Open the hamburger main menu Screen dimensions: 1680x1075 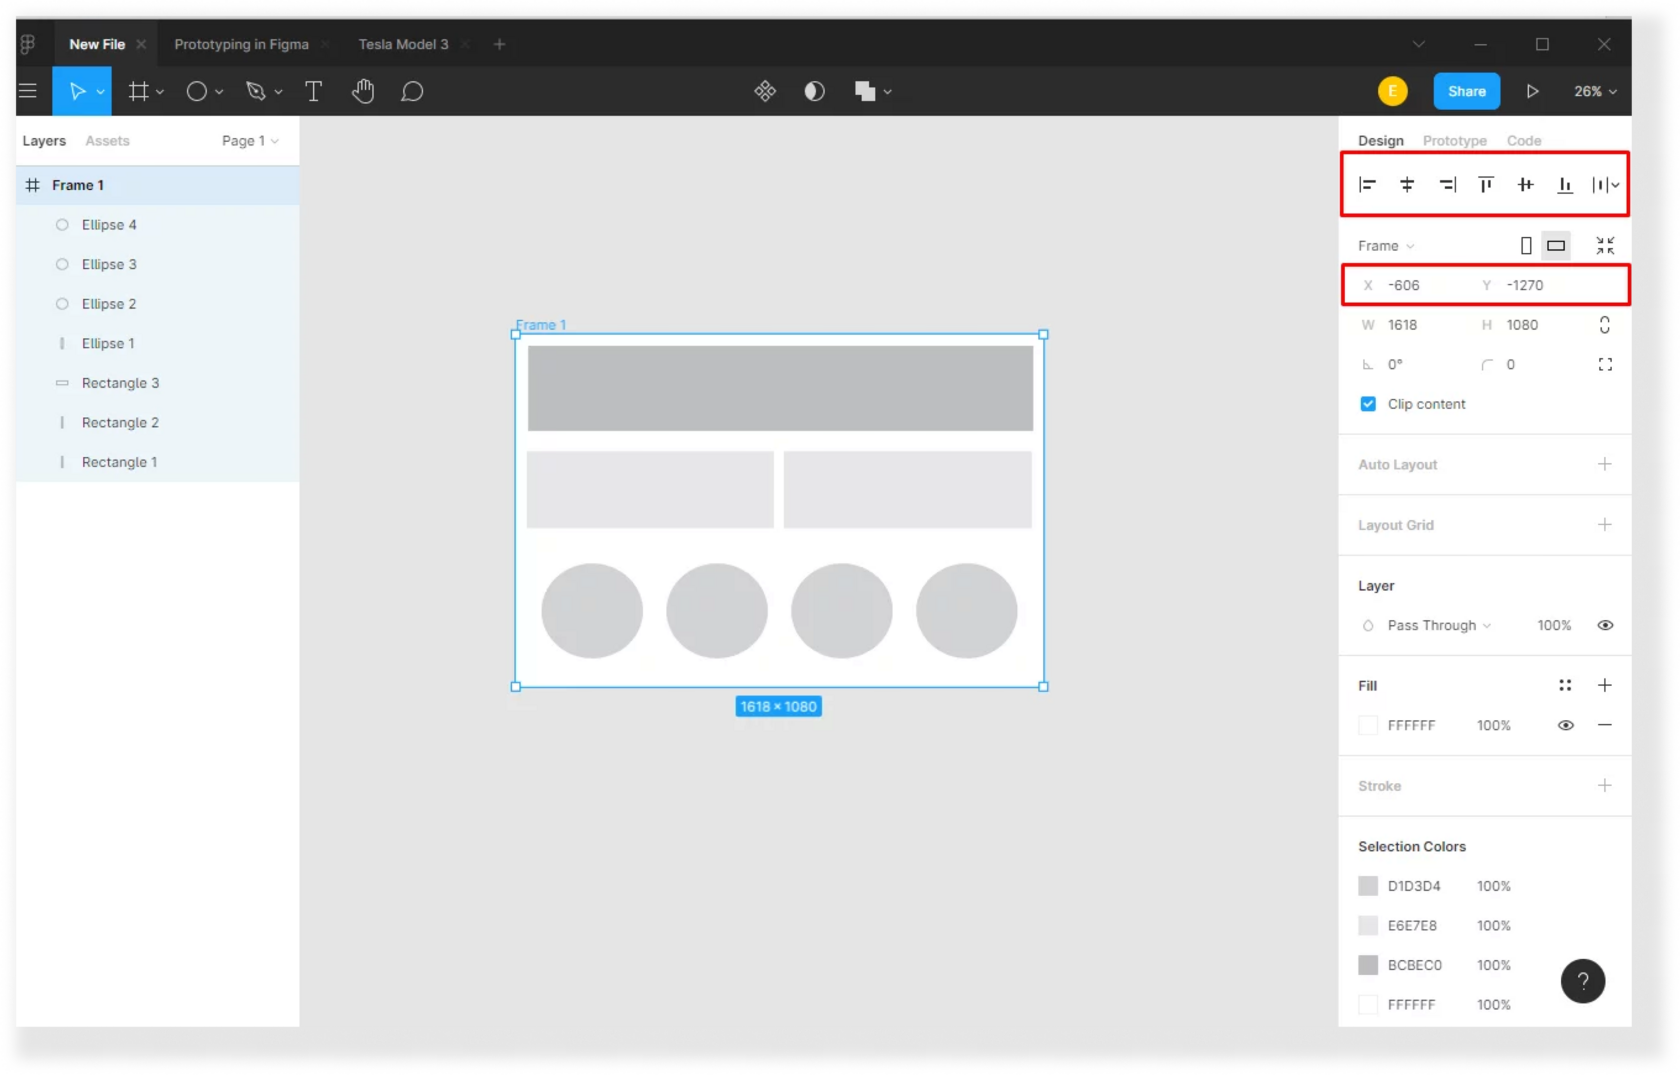tap(28, 91)
